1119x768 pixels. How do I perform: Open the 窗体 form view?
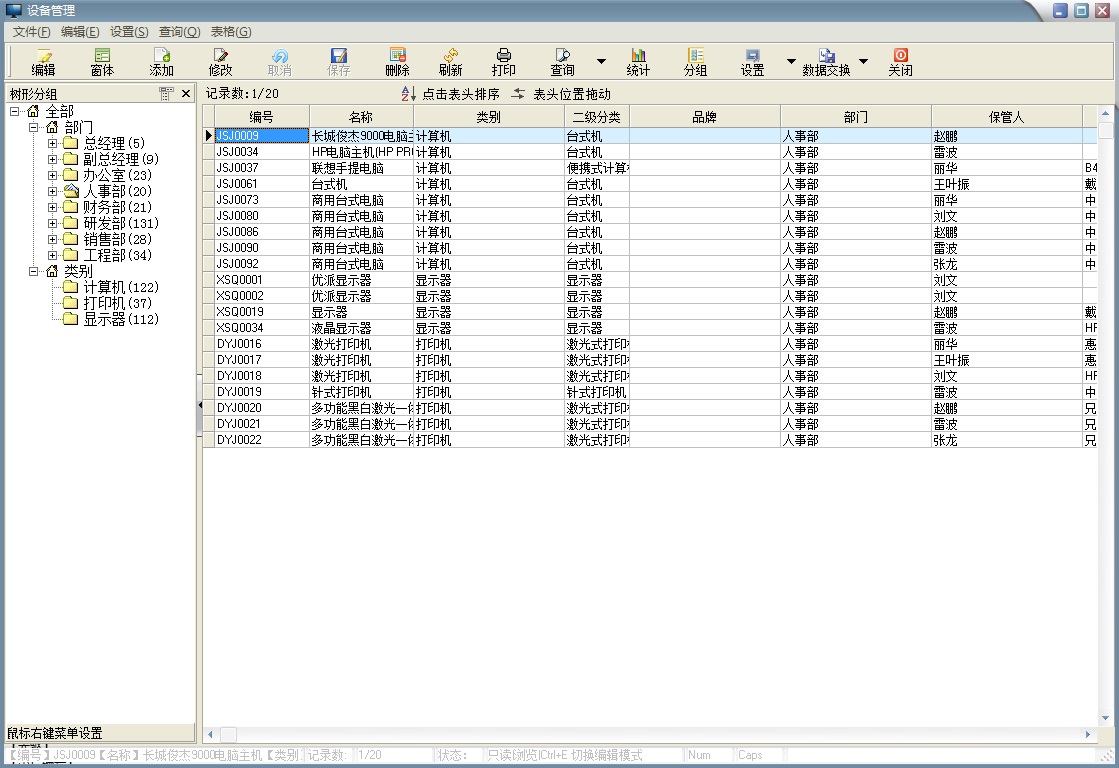click(102, 62)
